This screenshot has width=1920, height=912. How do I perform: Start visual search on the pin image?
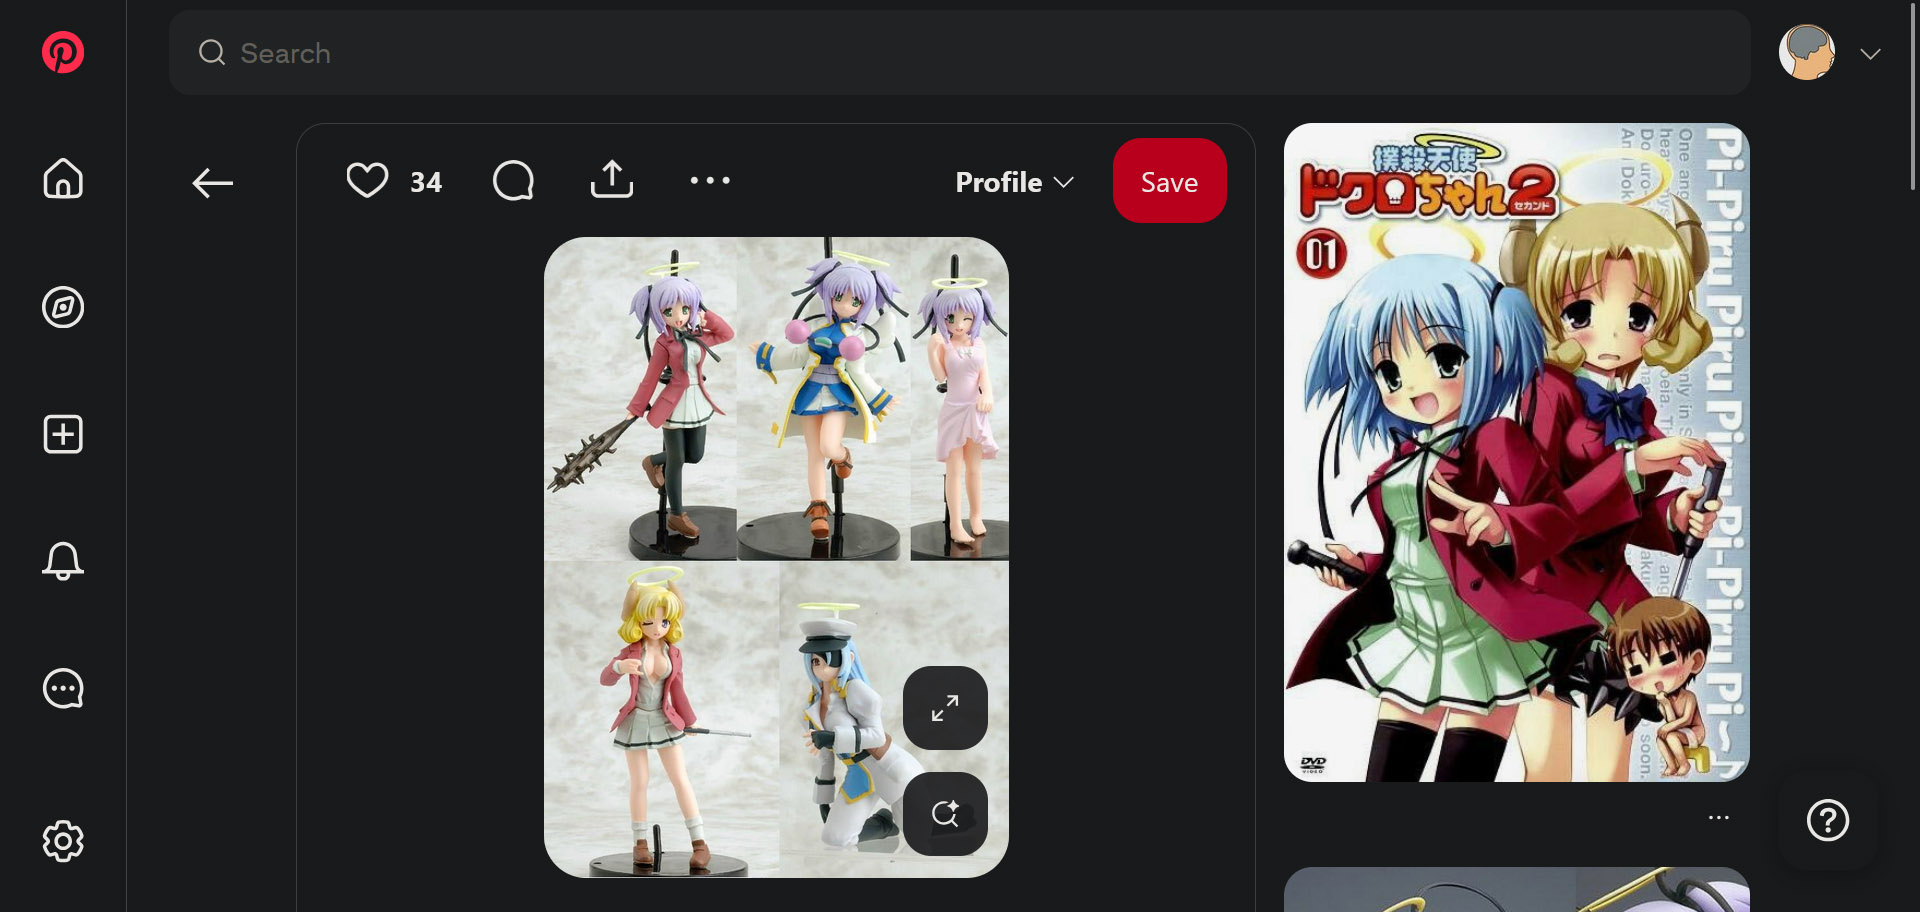[945, 814]
